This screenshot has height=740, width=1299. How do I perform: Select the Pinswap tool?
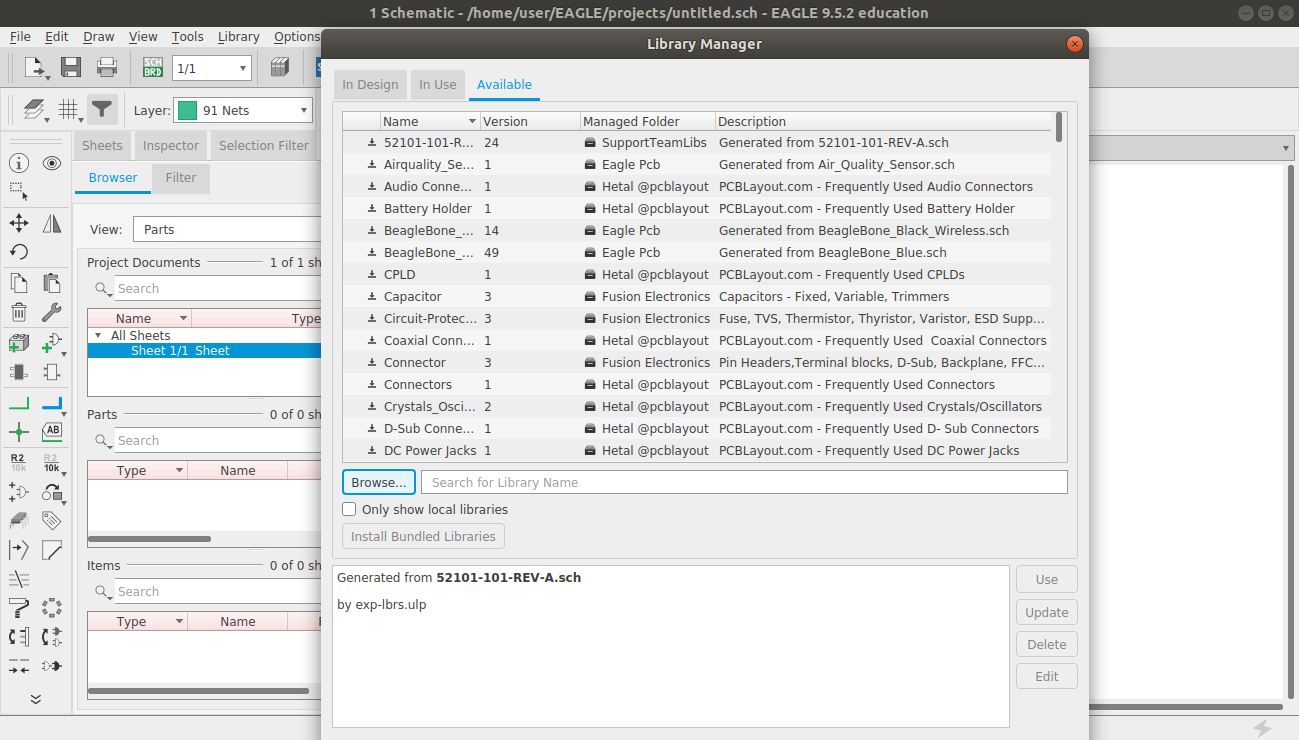pyautogui.click(x=19, y=636)
